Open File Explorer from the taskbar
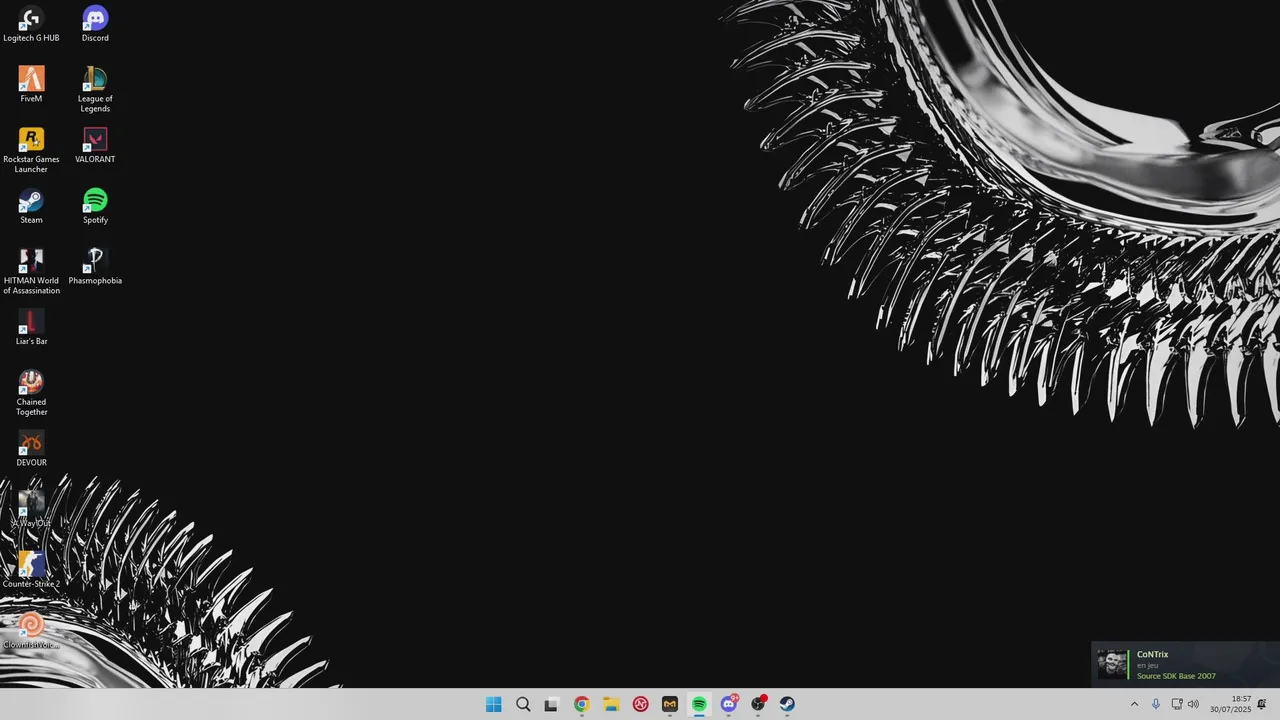 (x=611, y=704)
